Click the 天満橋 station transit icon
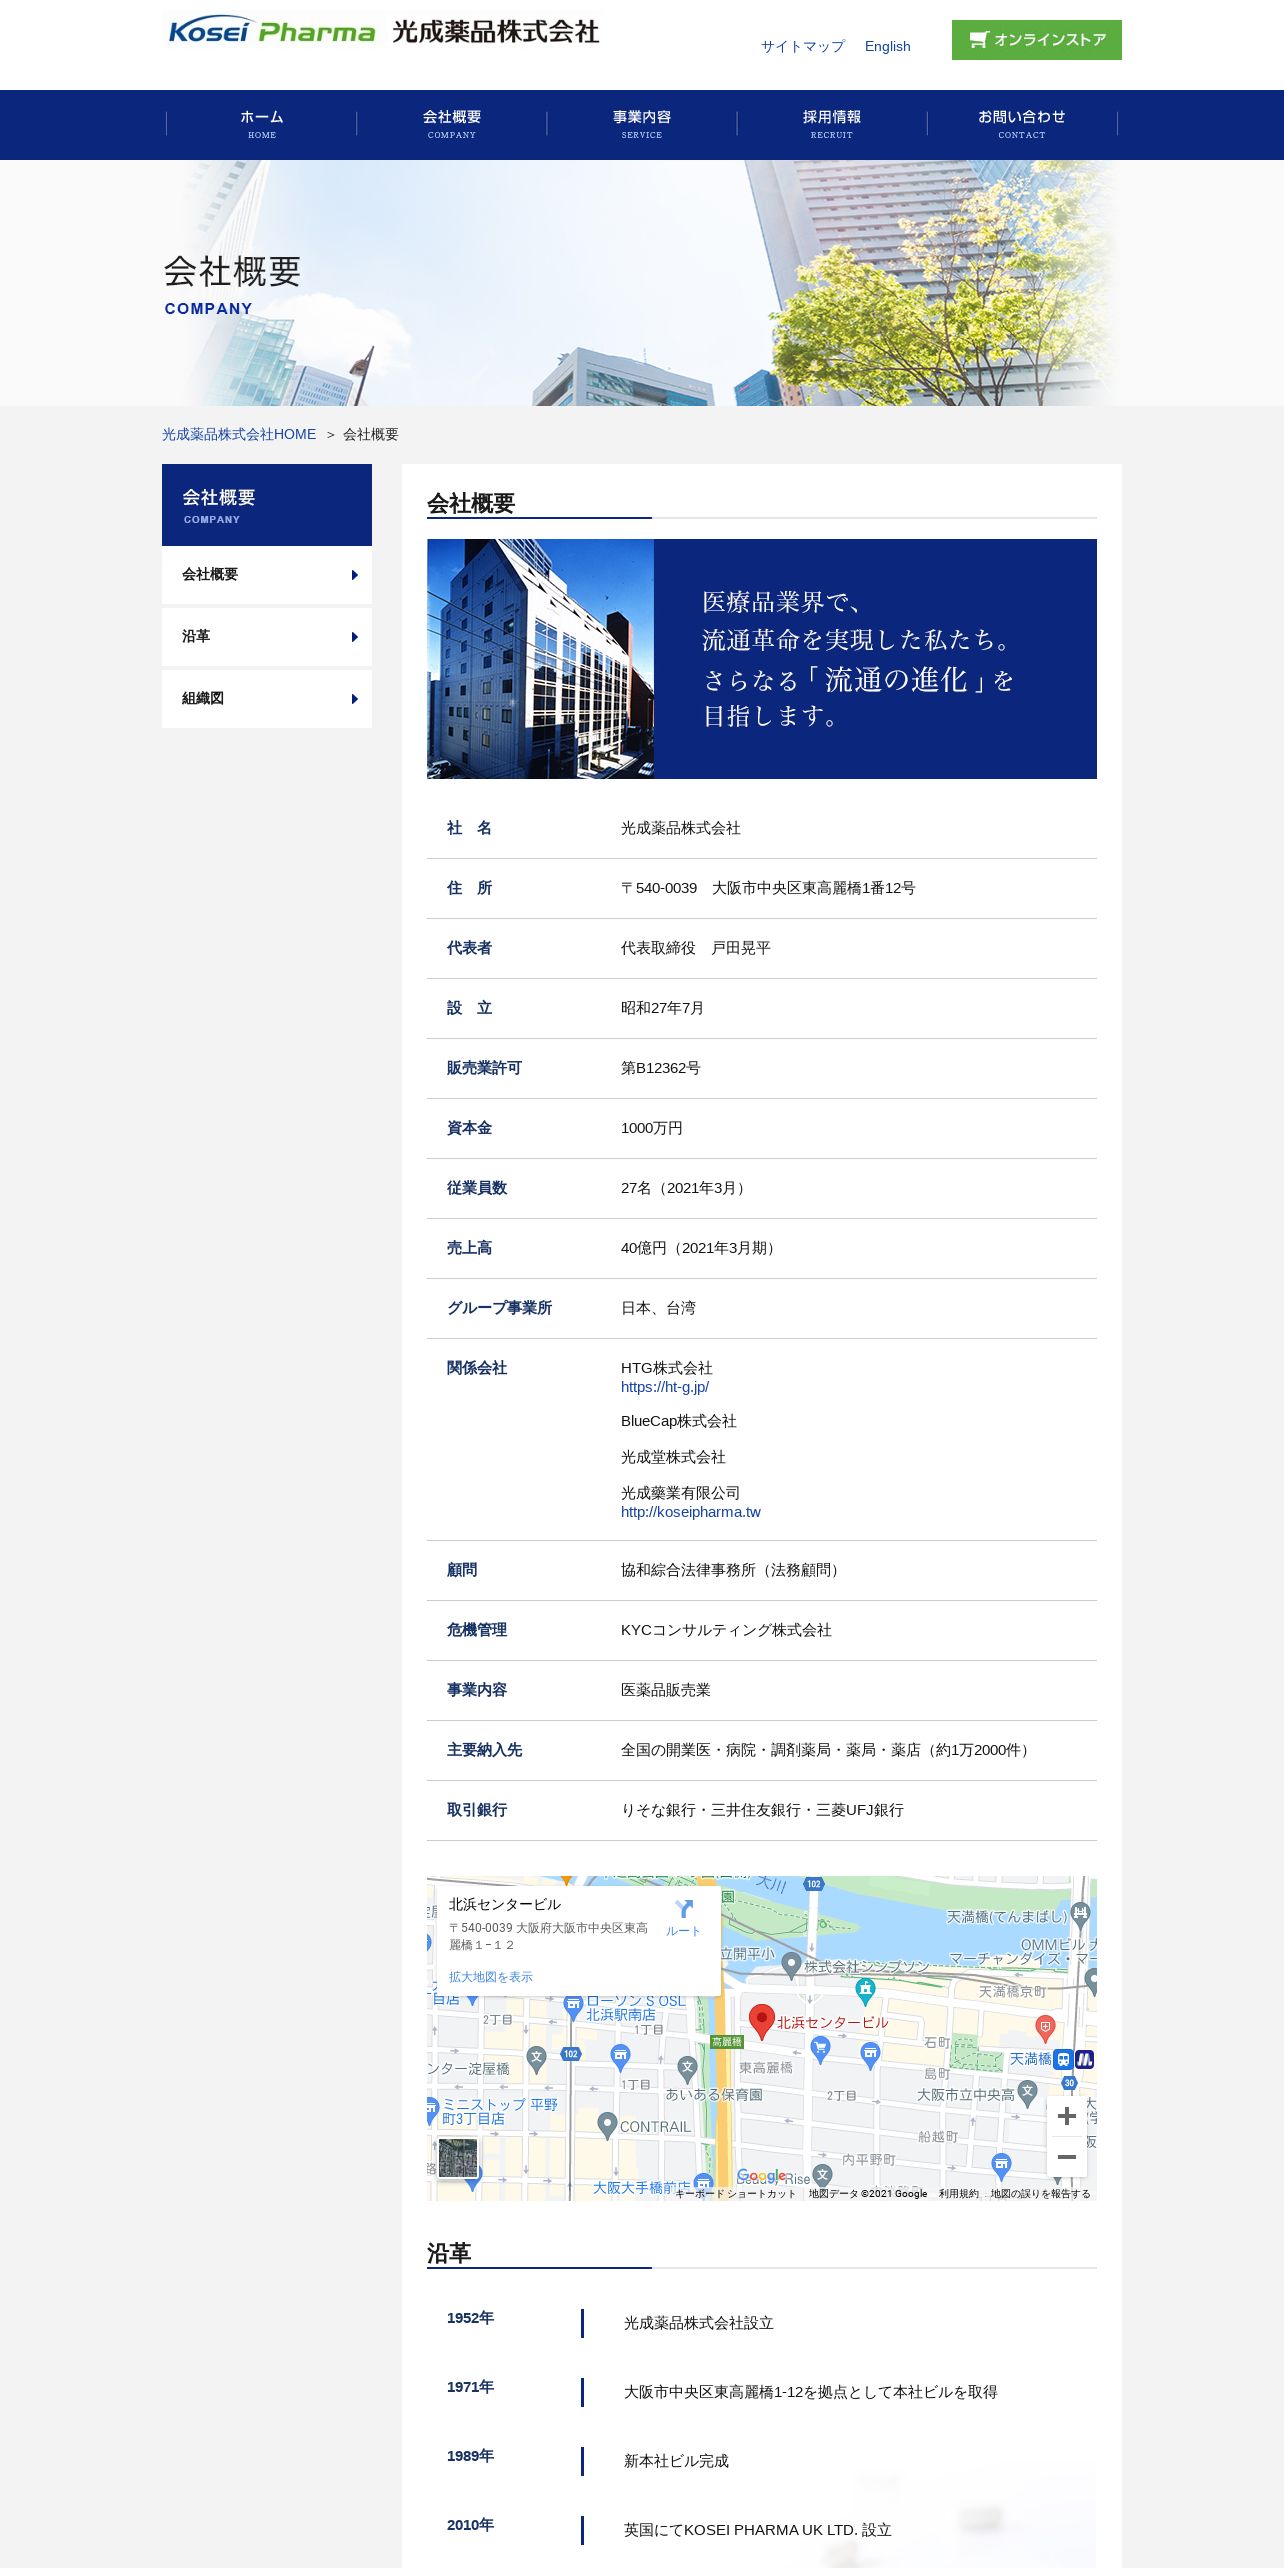 pyautogui.click(x=1063, y=2059)
